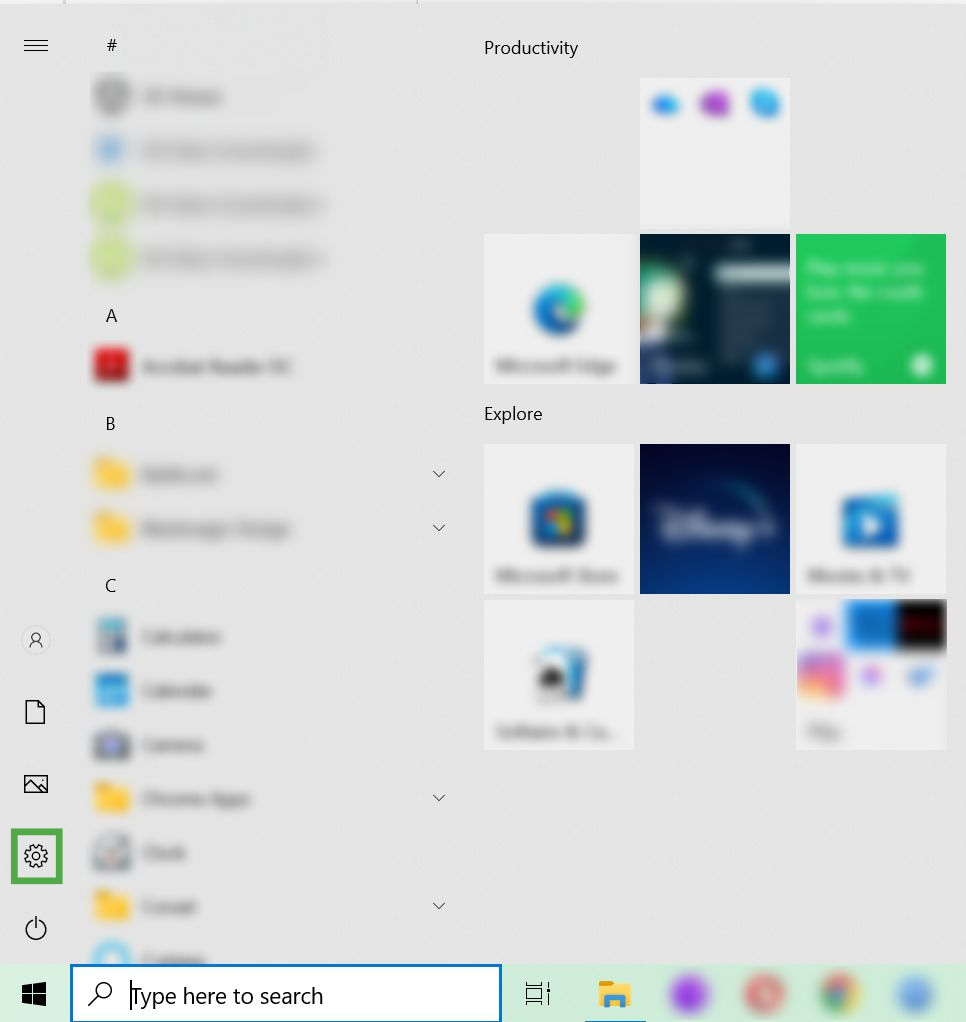
Task: Open the Productivity folder tile with three small icons
Action: pos(715,153)
